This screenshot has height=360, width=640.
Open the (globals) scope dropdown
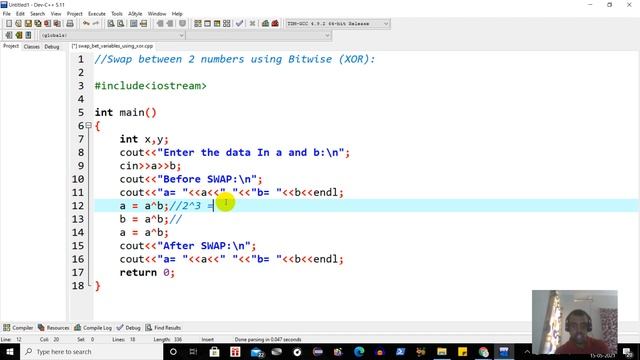pos(113,36)
